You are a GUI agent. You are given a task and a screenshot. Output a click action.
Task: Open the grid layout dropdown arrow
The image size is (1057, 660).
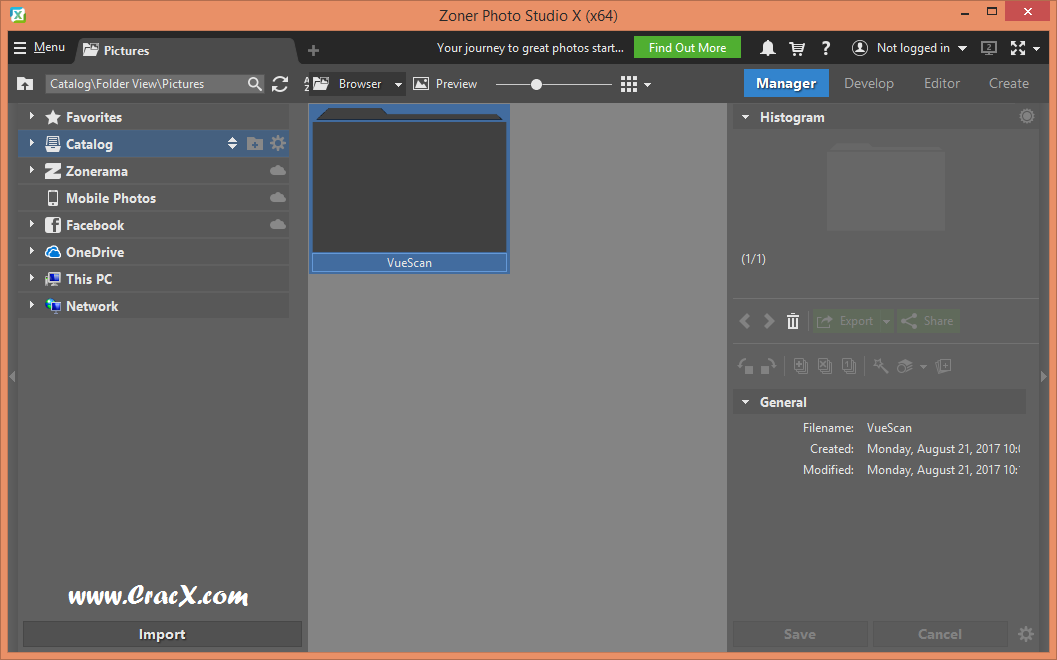tap(647, 85)
